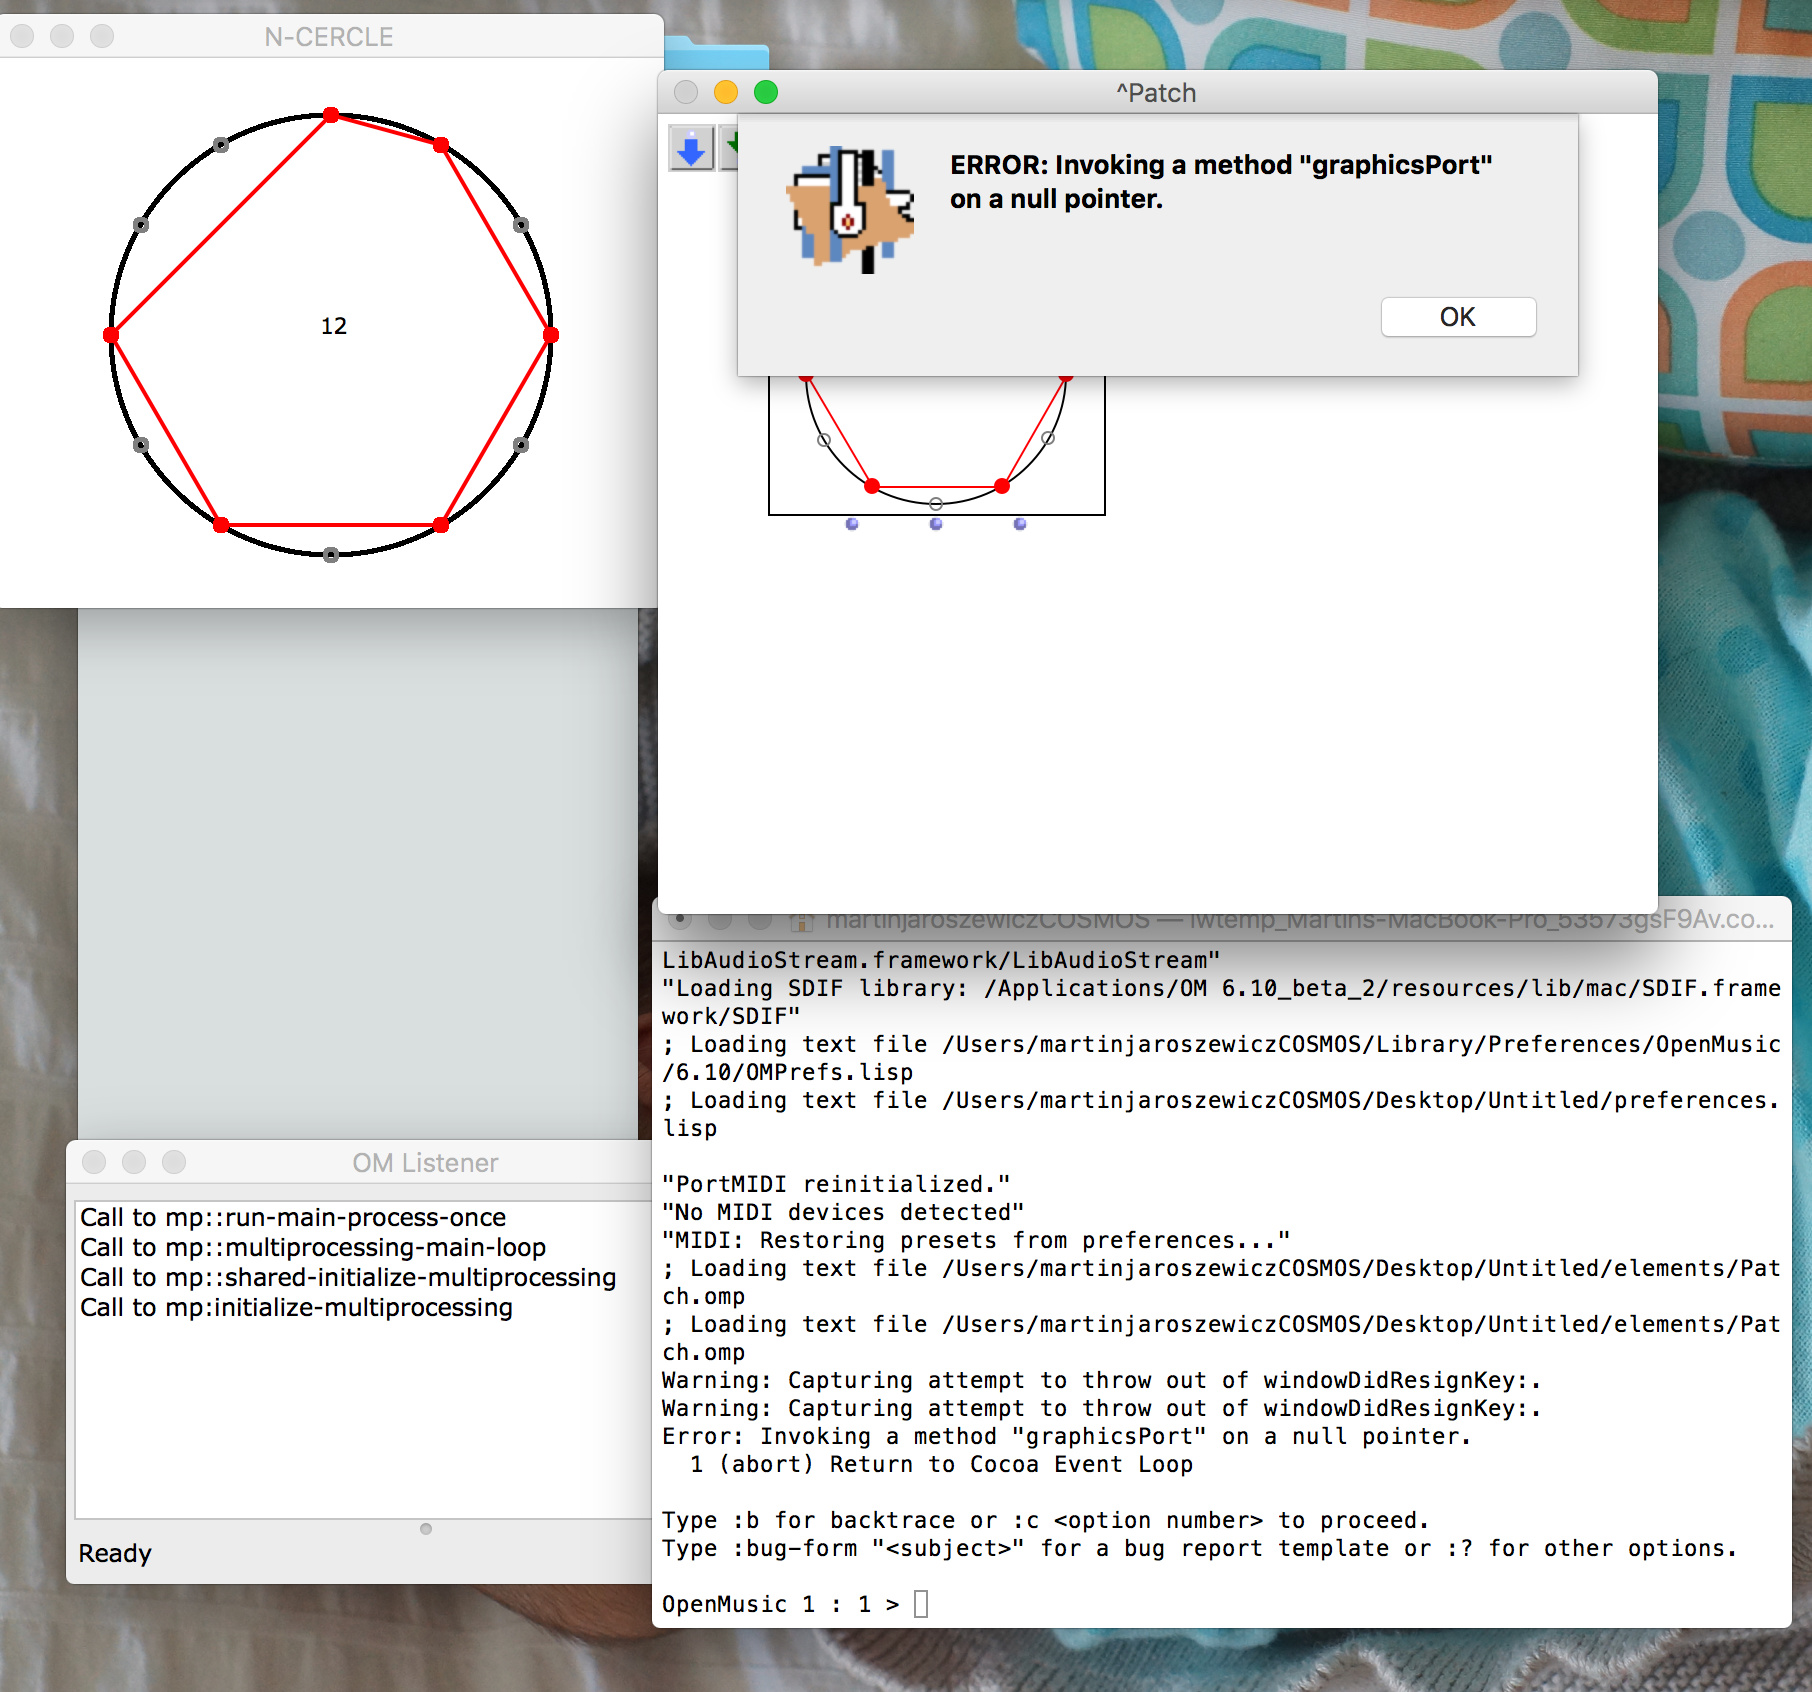Select 'Call to mp::shared-initialize-multiprocessing' line in Listener
Image resolution: width=1812 pixels, height=1692 pixels.
tap(348, 1277)
